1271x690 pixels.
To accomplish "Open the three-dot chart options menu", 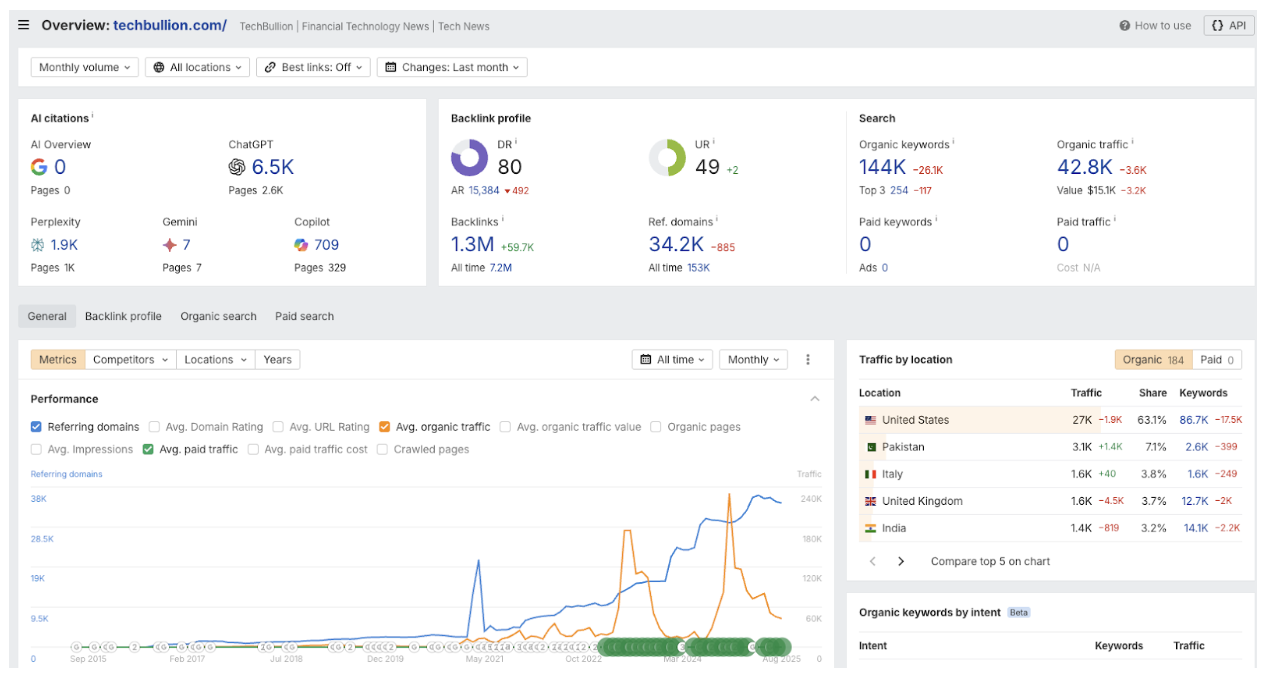I will (x=808, y=360).
